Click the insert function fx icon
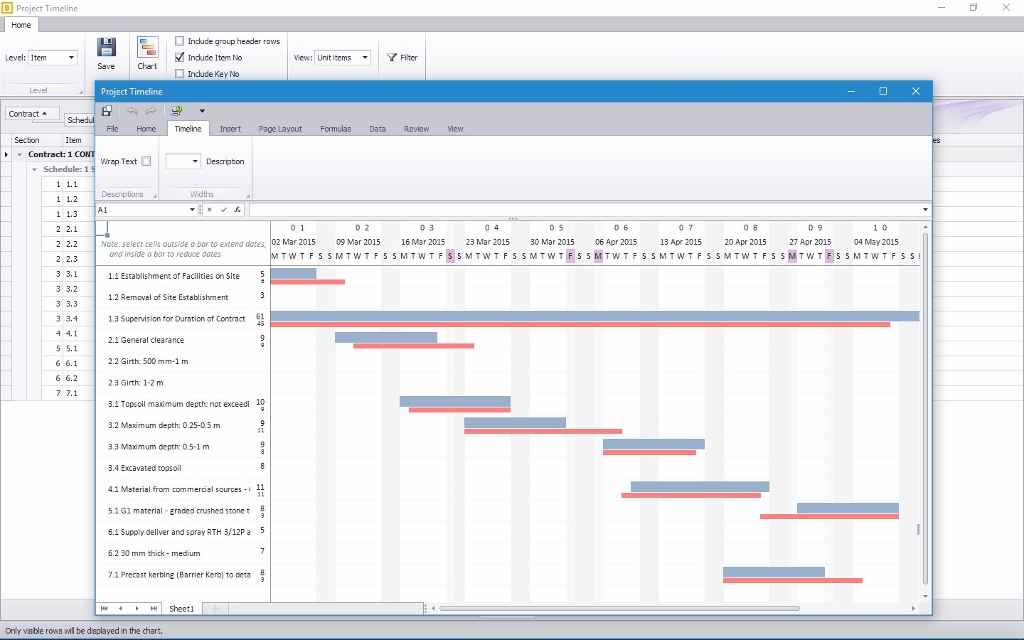This screenshot has width=1024, height=640. (238, 210)
